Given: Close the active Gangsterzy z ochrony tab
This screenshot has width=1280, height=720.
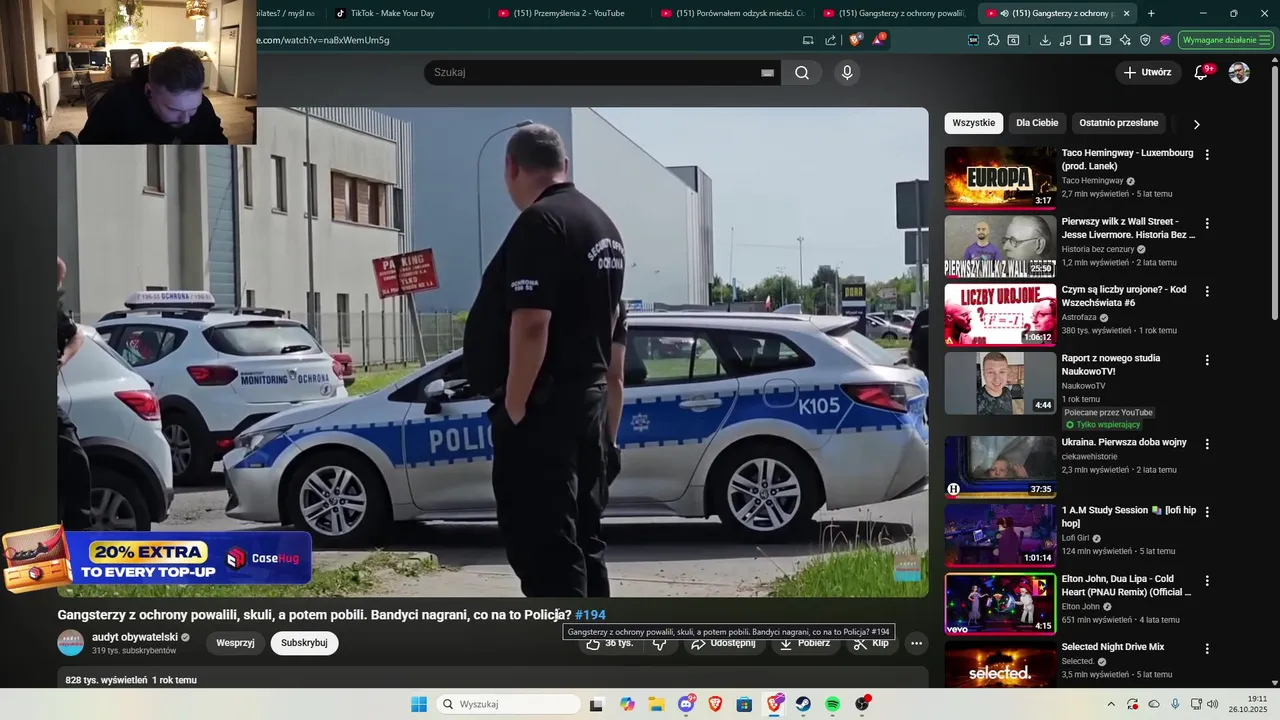Looking at the screenshot, I should pos(1126,13).
